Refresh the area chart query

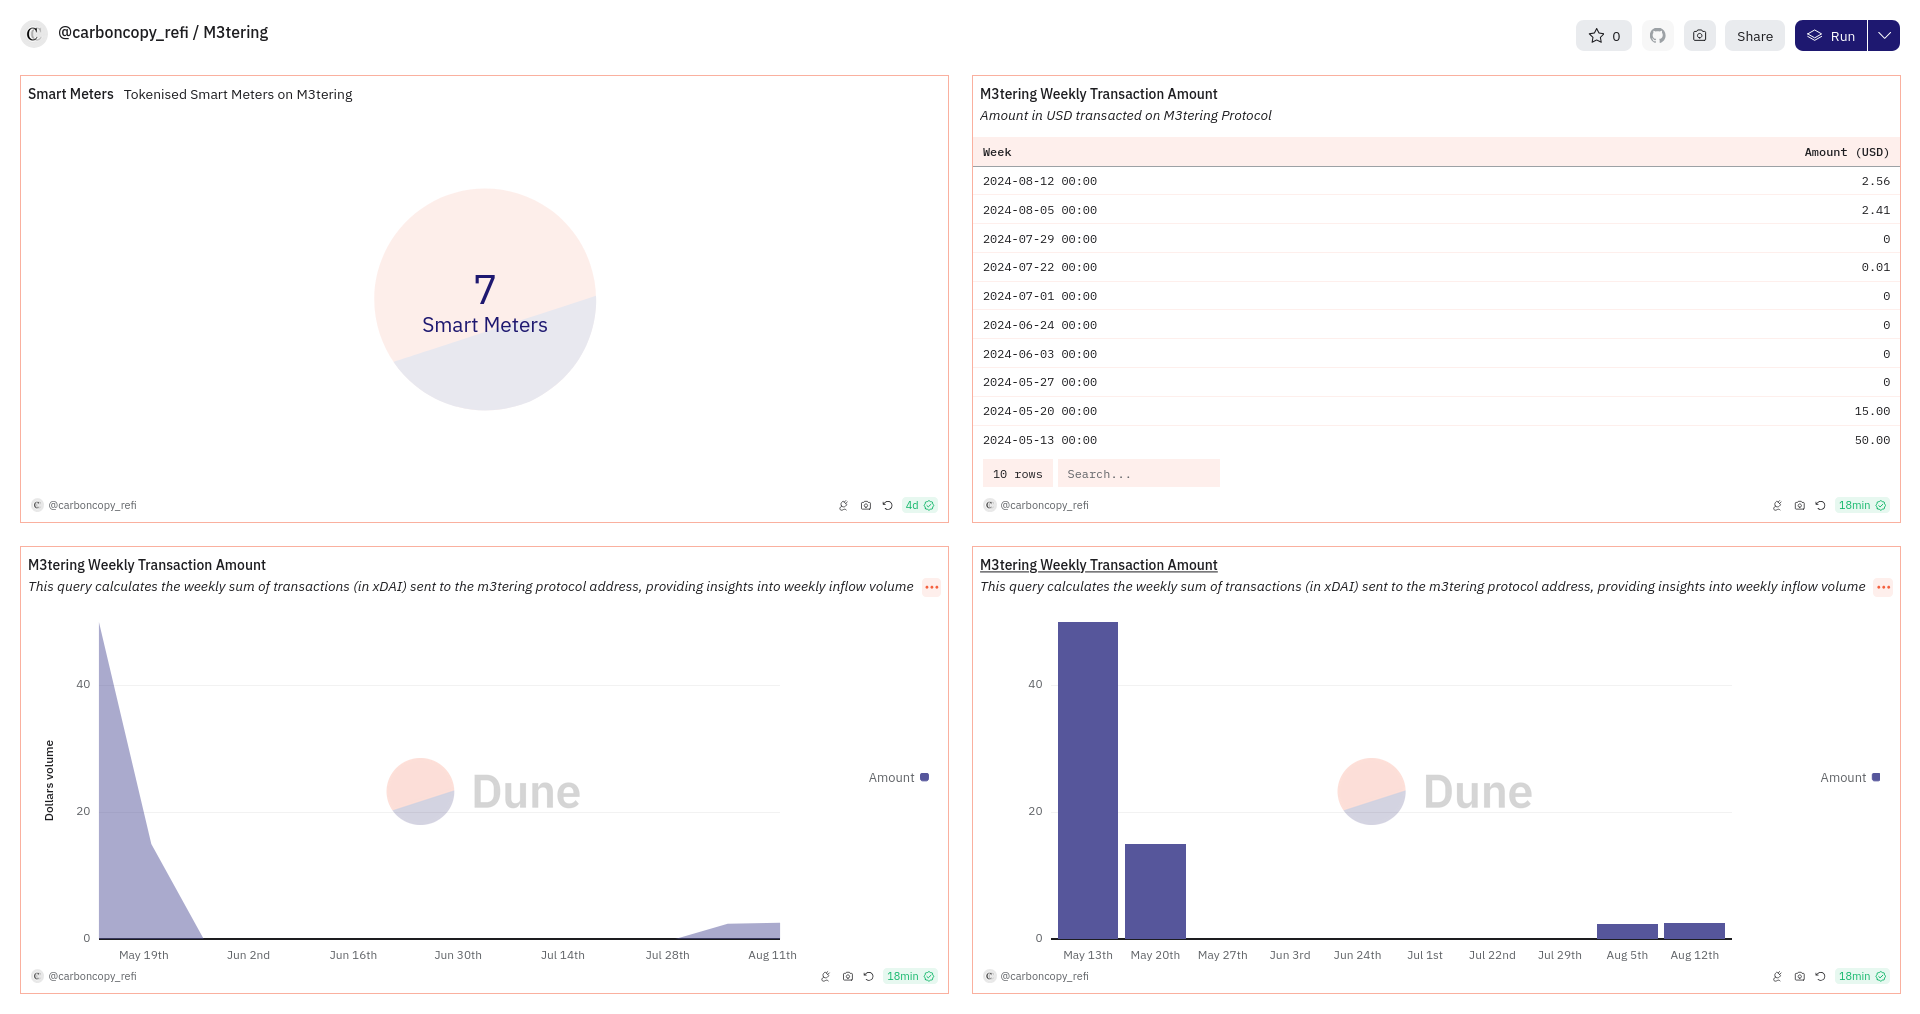(868, 977)
